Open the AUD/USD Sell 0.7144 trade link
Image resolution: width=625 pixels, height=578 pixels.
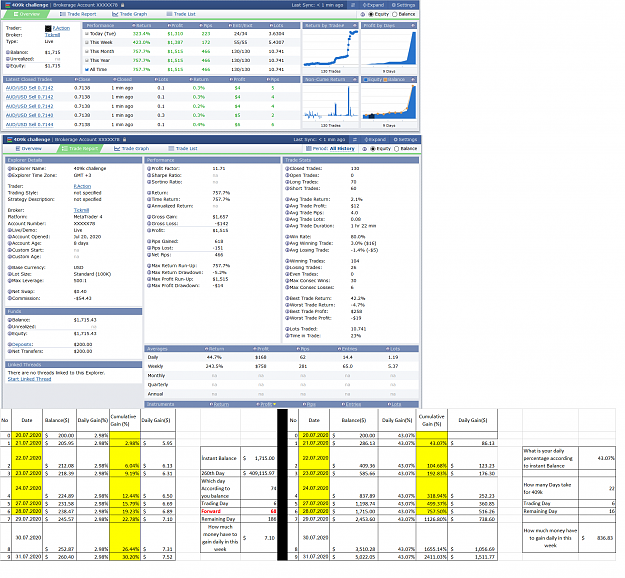point(29,124)
